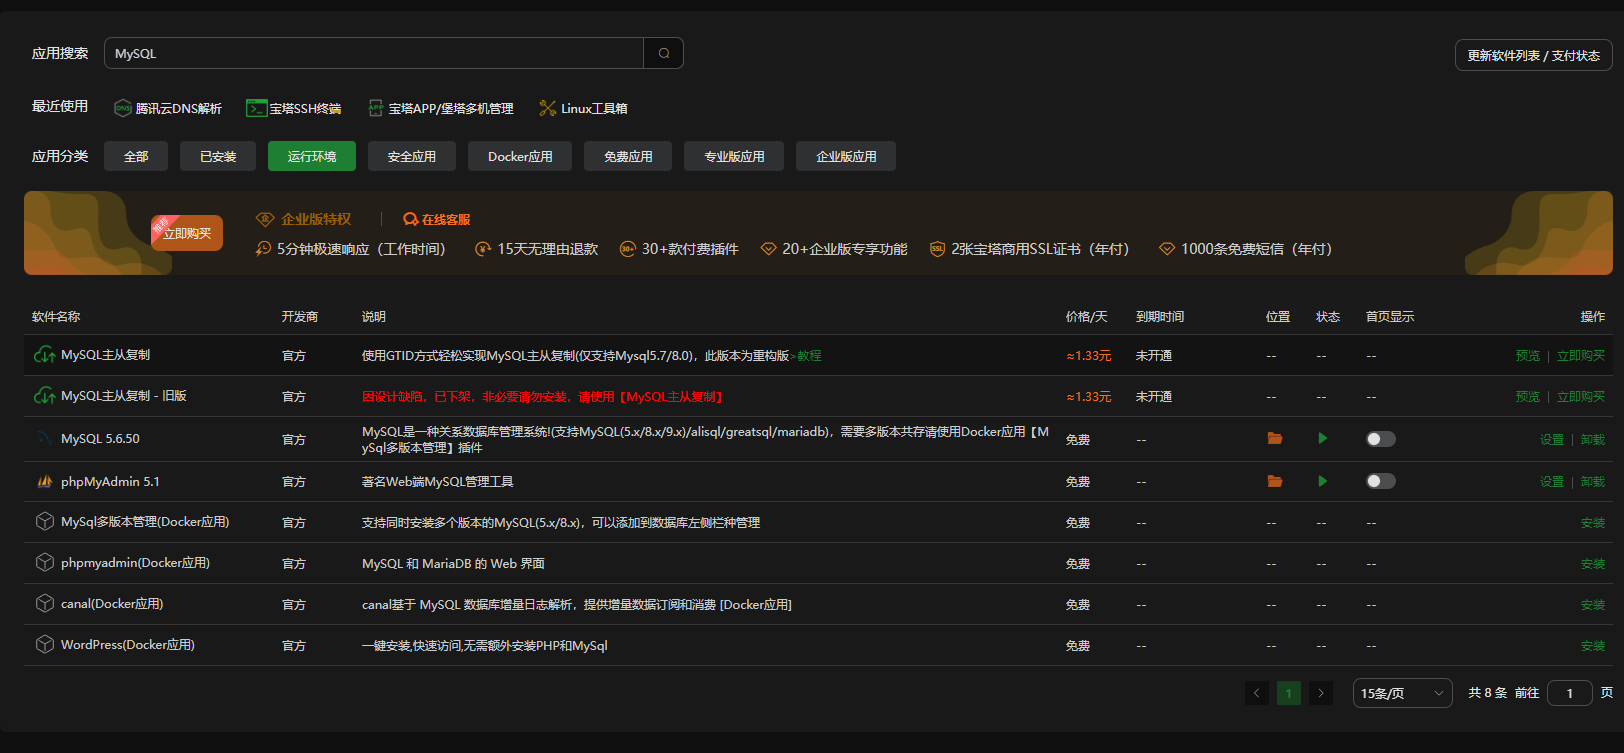1624x753 pixels.
Task: Switch to the 已安装 category tab
Action: [218, 156]
